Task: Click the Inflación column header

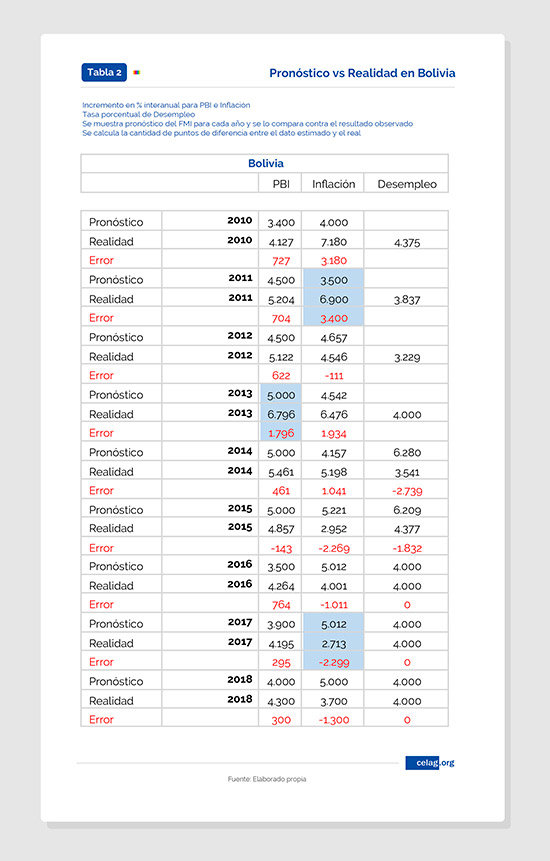Action: [x=334, y=184]
